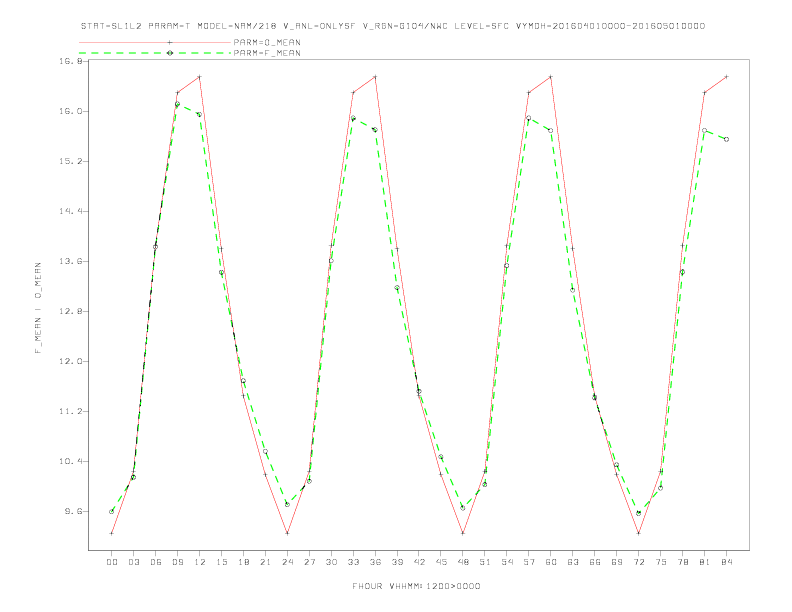
Task: Click the red O_MEAN peak point at hour 60
Action: pos(551,77)
